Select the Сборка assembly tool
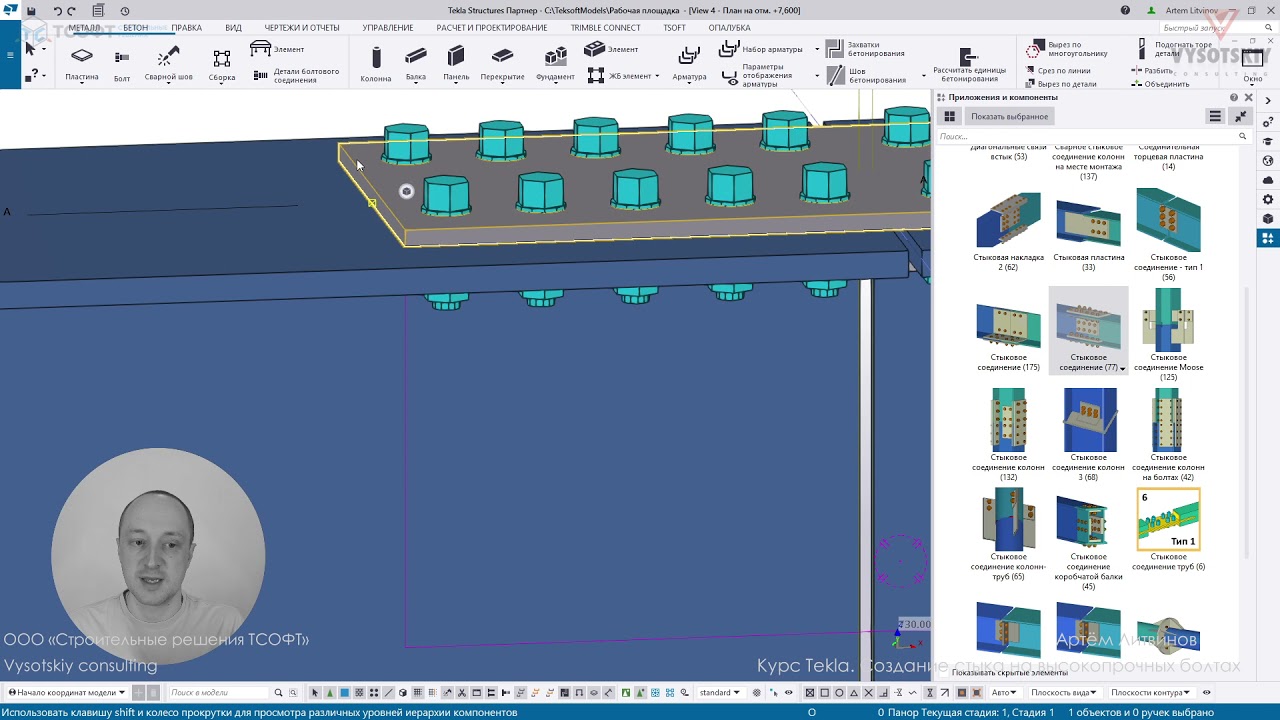Screen dimensions: 1280x720 pyautogui.click(x=222, y=66)
